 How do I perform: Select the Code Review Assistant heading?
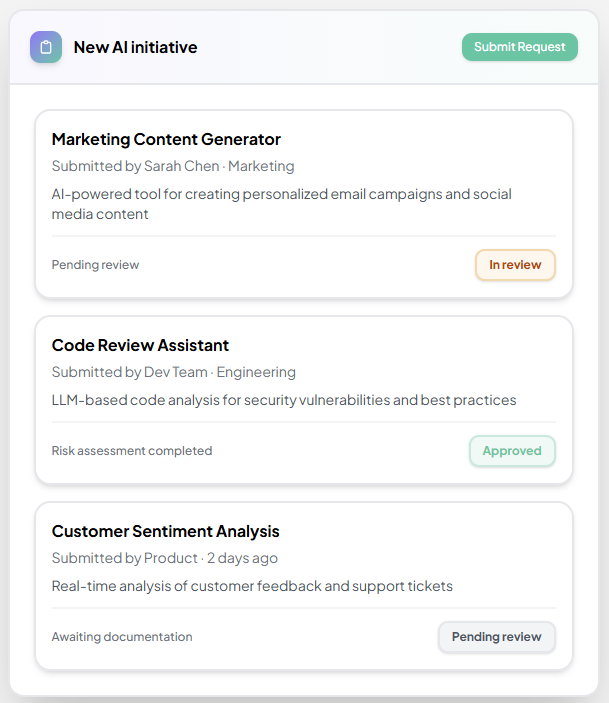point(140,345)
